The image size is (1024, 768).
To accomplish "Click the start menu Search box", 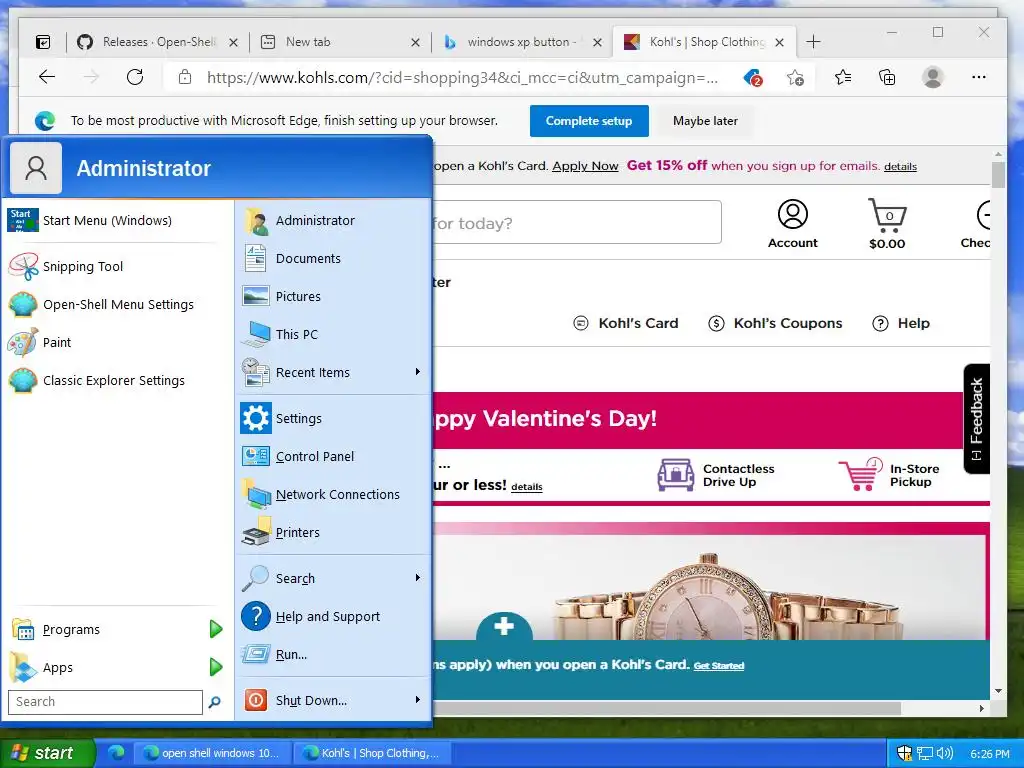I will pyautogui.click(x=105, y=702).
